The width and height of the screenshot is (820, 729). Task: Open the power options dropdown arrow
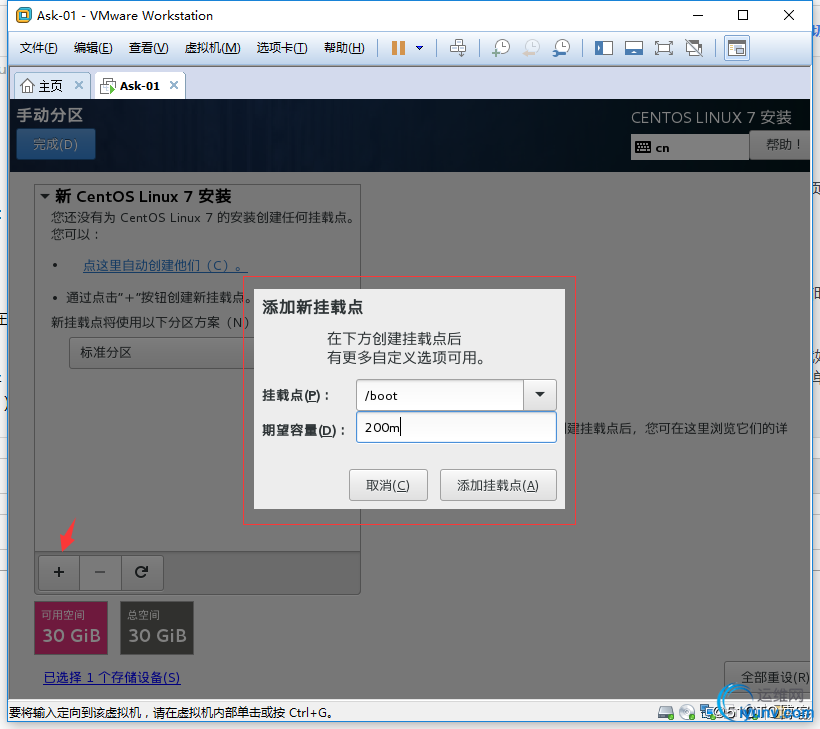[x=419, y=48]
